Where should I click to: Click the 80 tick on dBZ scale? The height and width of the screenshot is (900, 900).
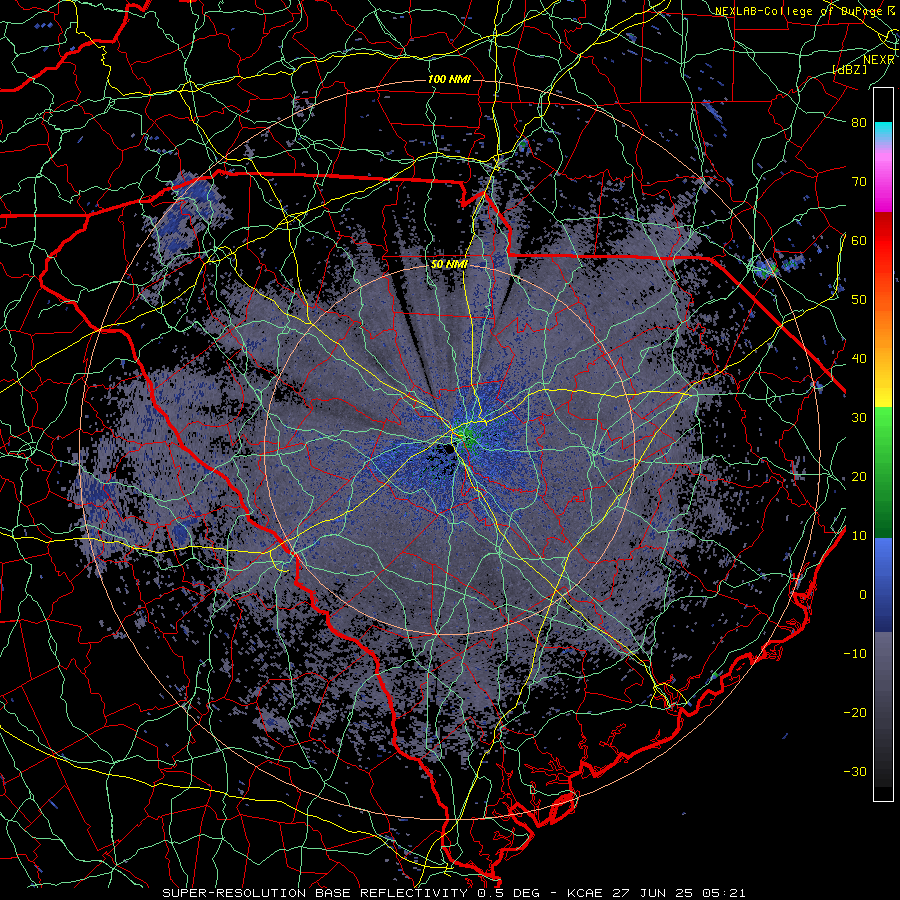[859, 122]
